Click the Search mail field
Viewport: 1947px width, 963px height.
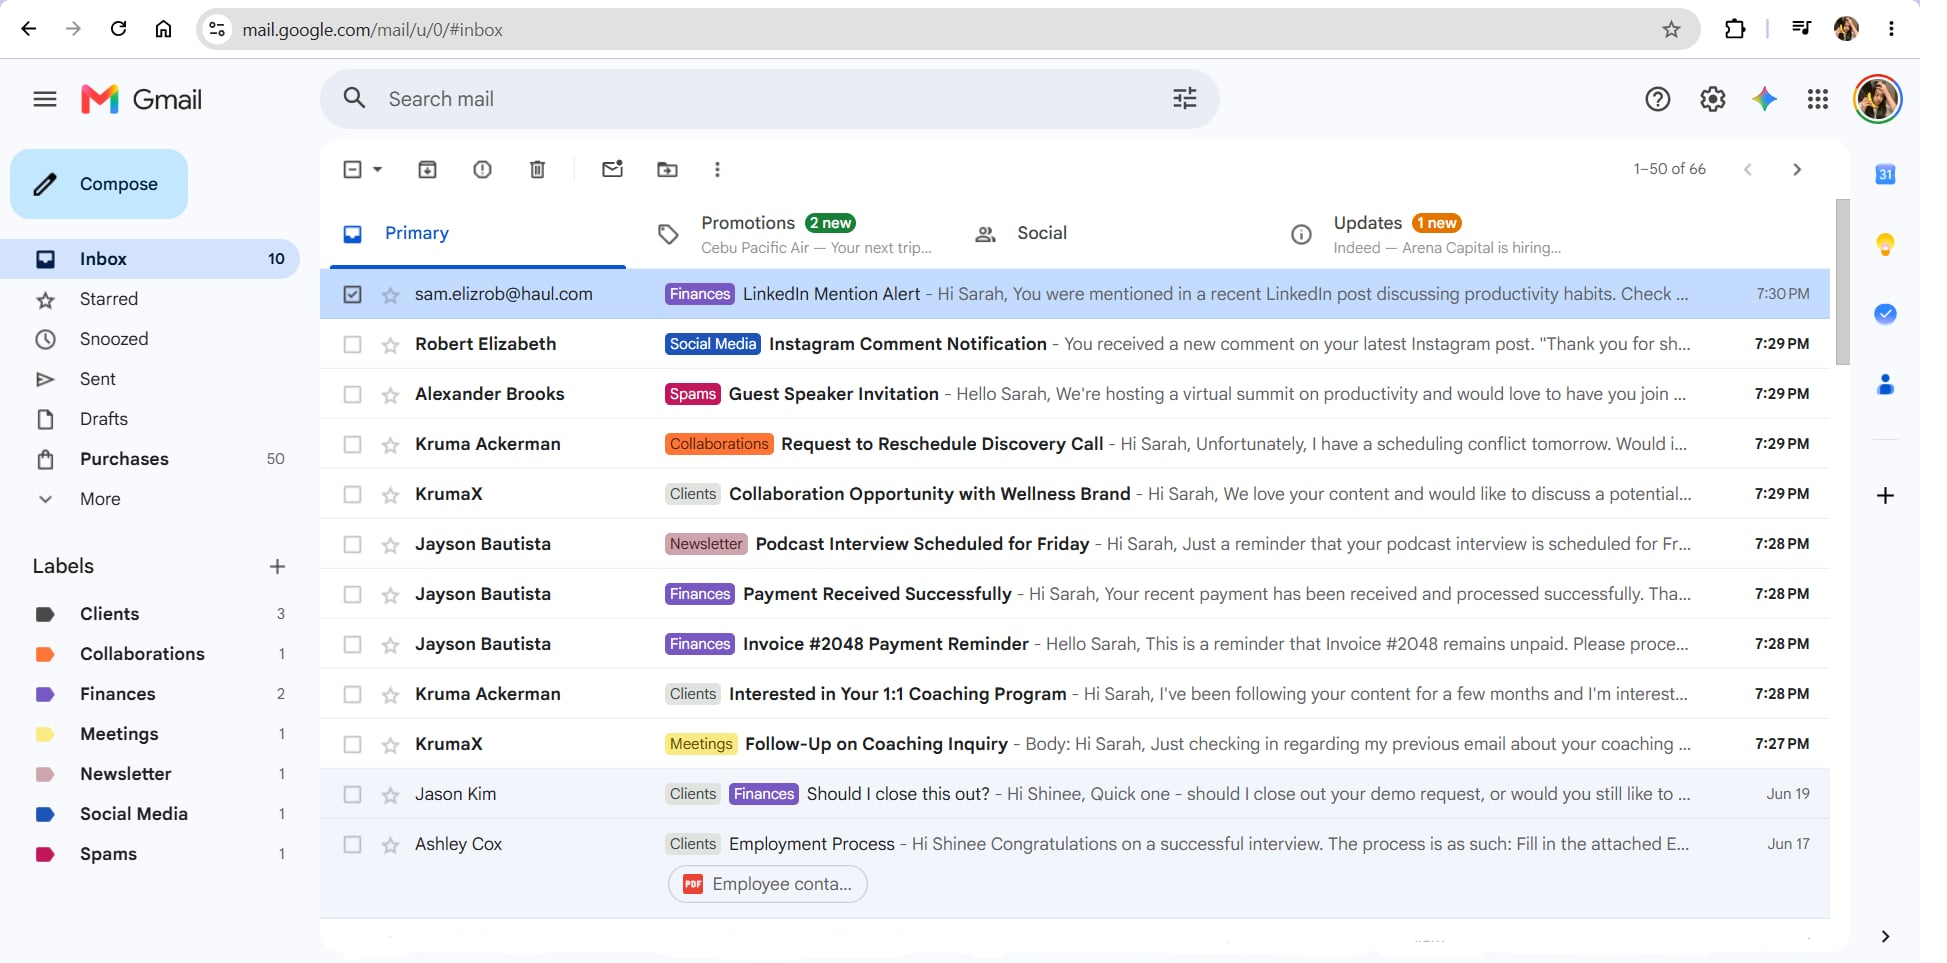[769, 99]
